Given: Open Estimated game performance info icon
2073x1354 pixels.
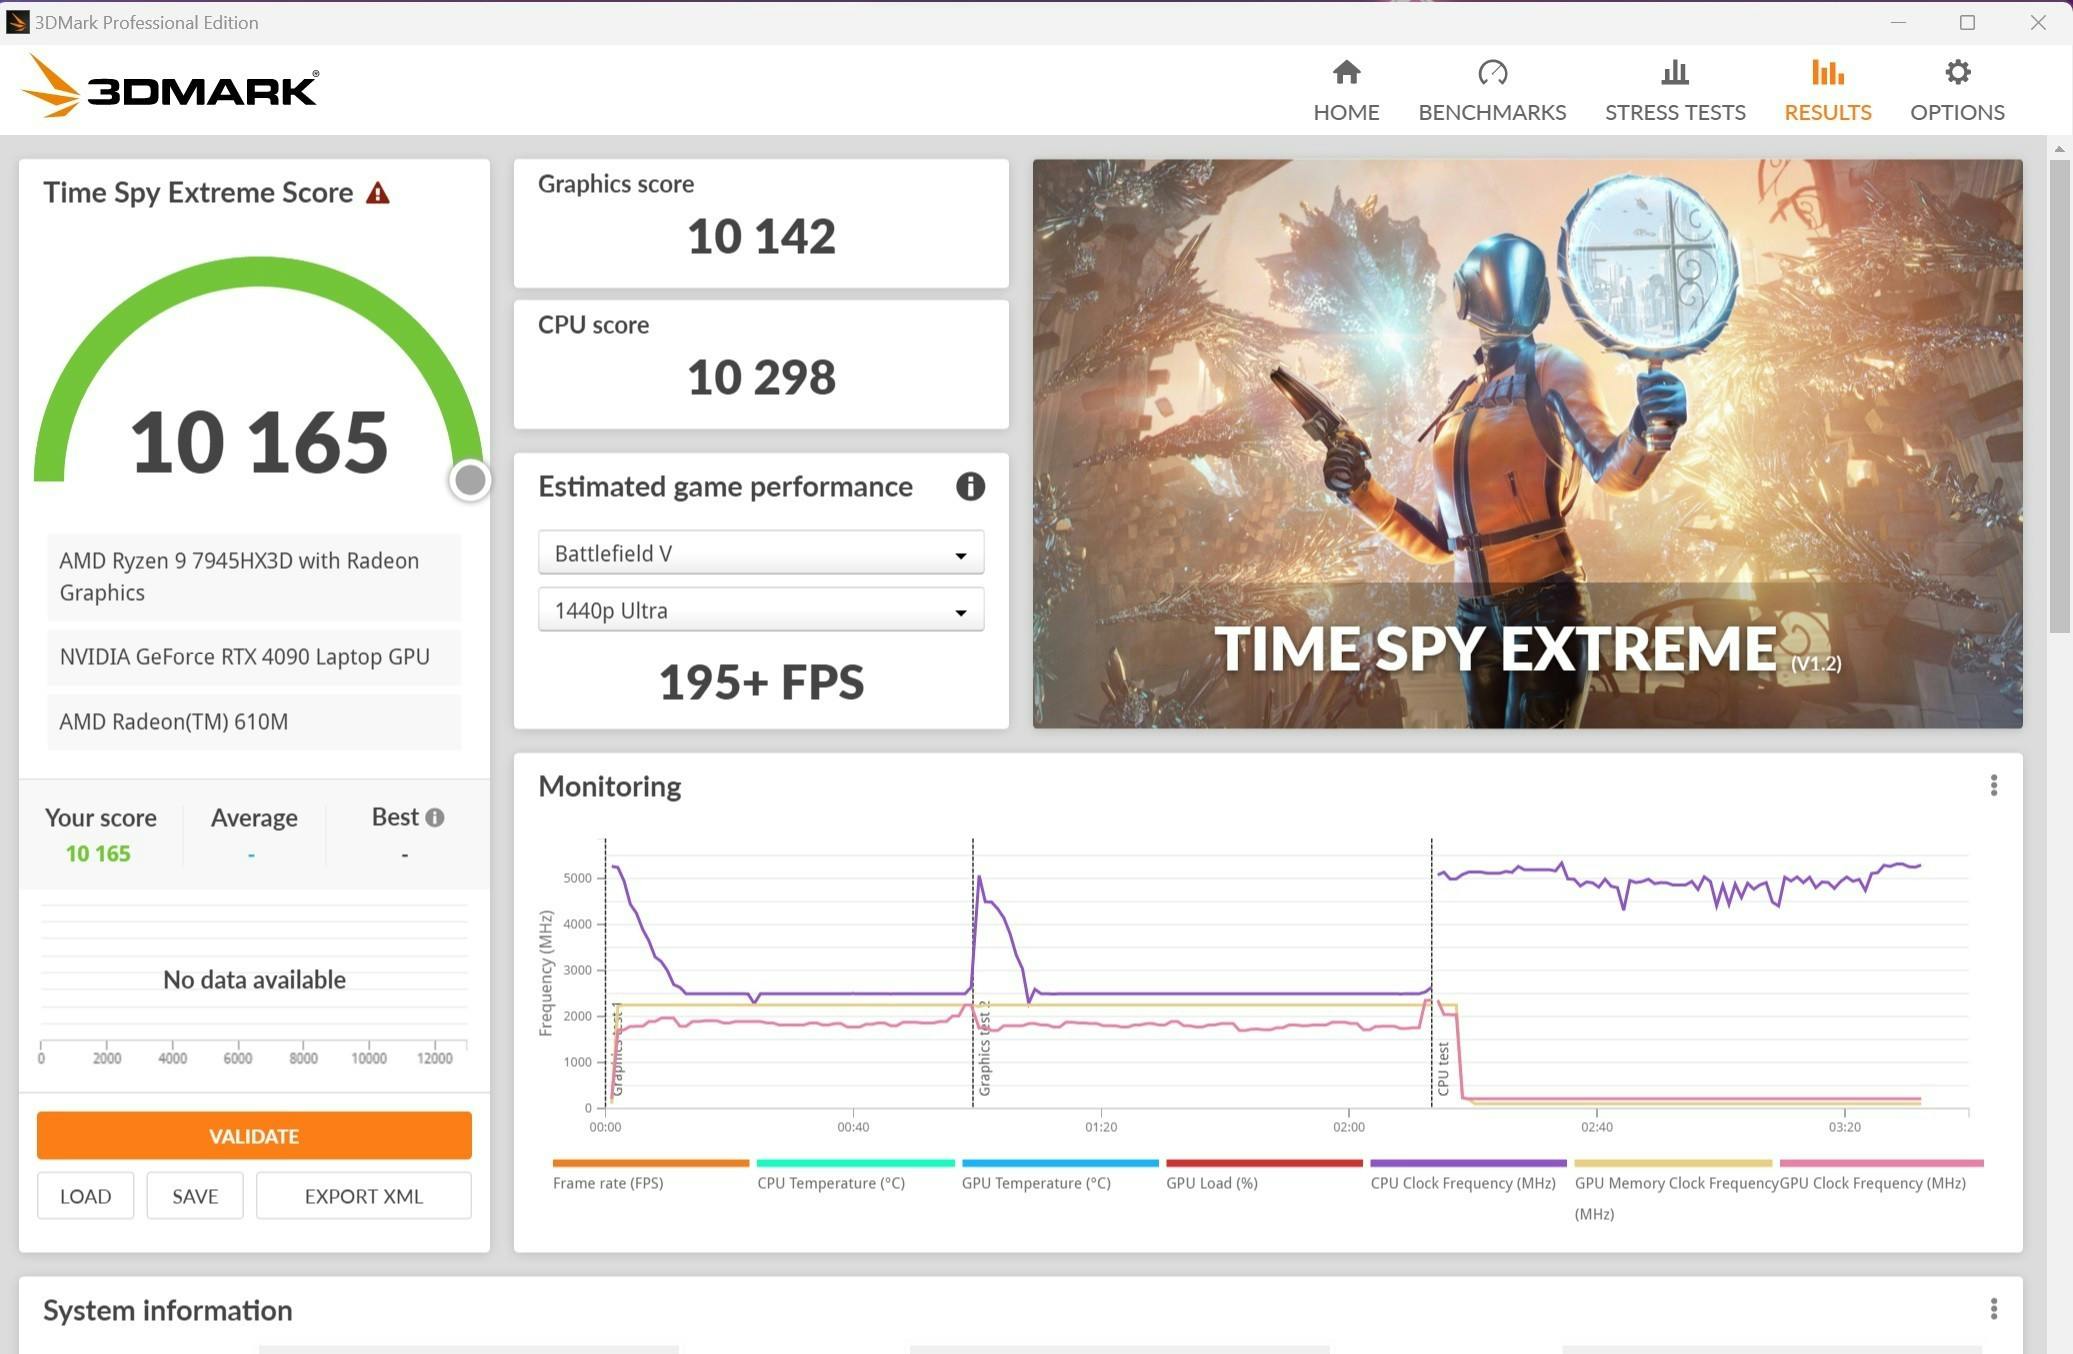Looking at the screenshot, I should click(970, 486).
